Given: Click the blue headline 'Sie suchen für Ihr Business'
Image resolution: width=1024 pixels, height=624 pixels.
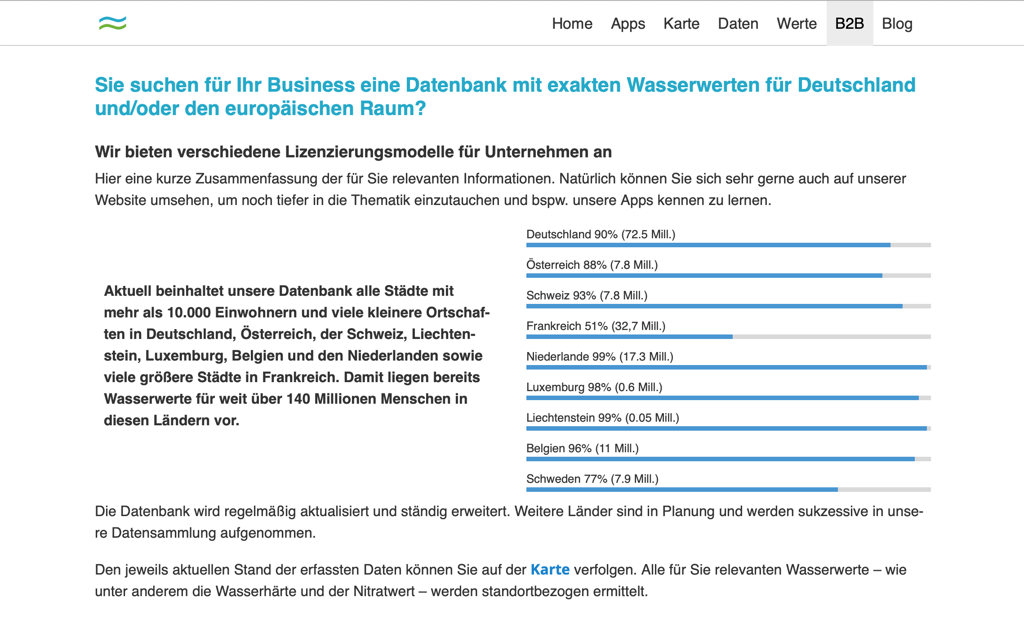Looking at the screenshot, I should (x=505, y=97).
